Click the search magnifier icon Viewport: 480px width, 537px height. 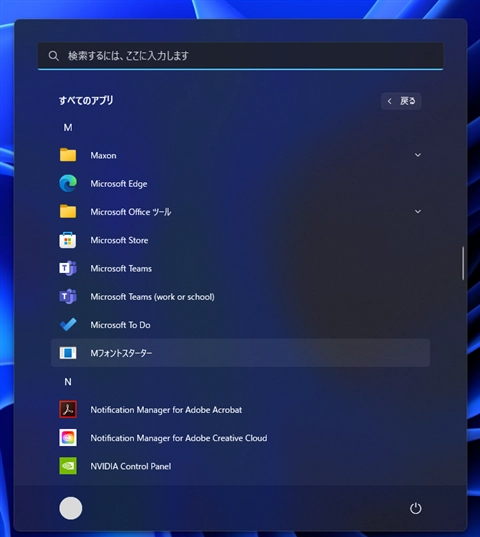click(53, 55)
